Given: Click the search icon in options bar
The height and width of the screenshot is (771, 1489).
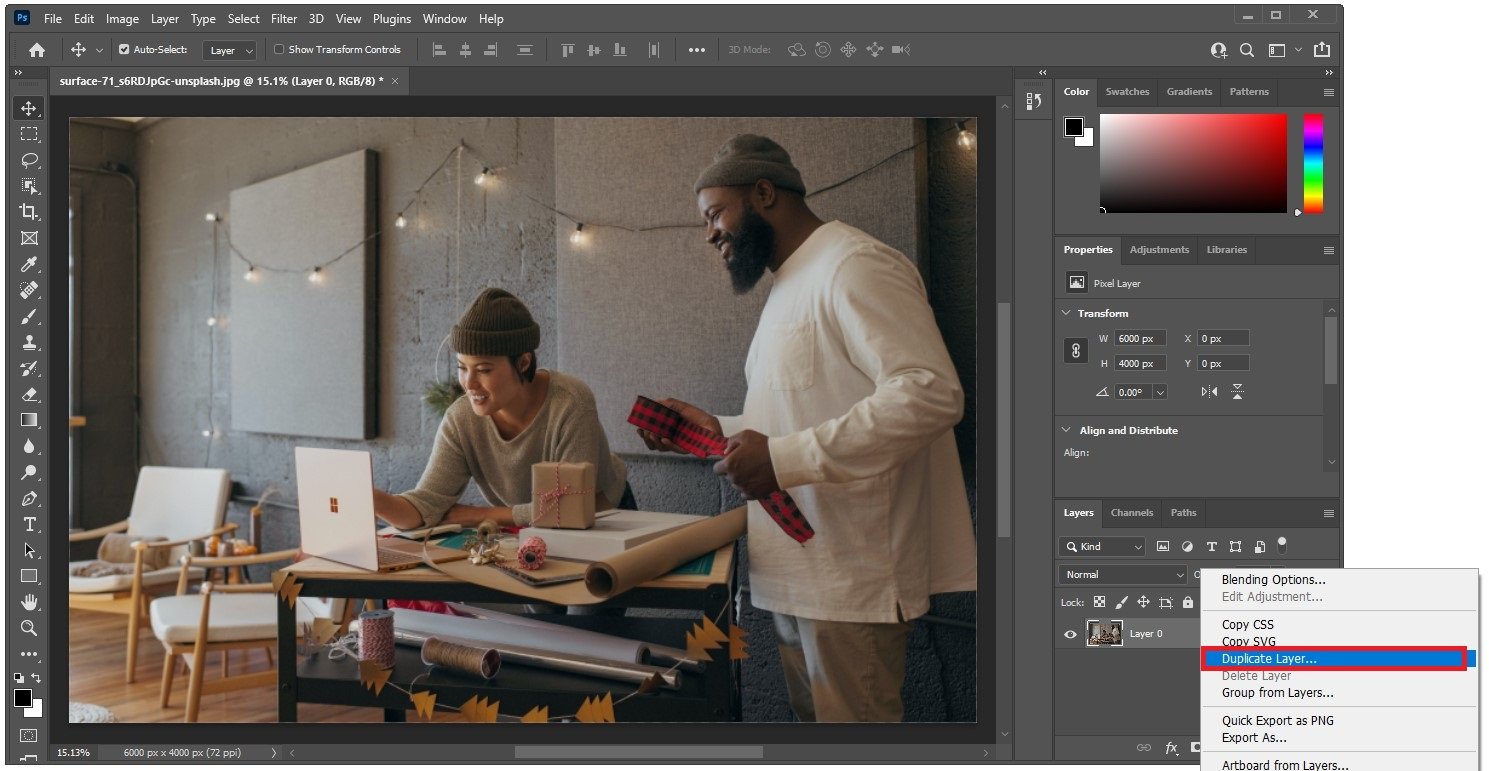Looking at the screenshot, I should [x=1247, y=50].
